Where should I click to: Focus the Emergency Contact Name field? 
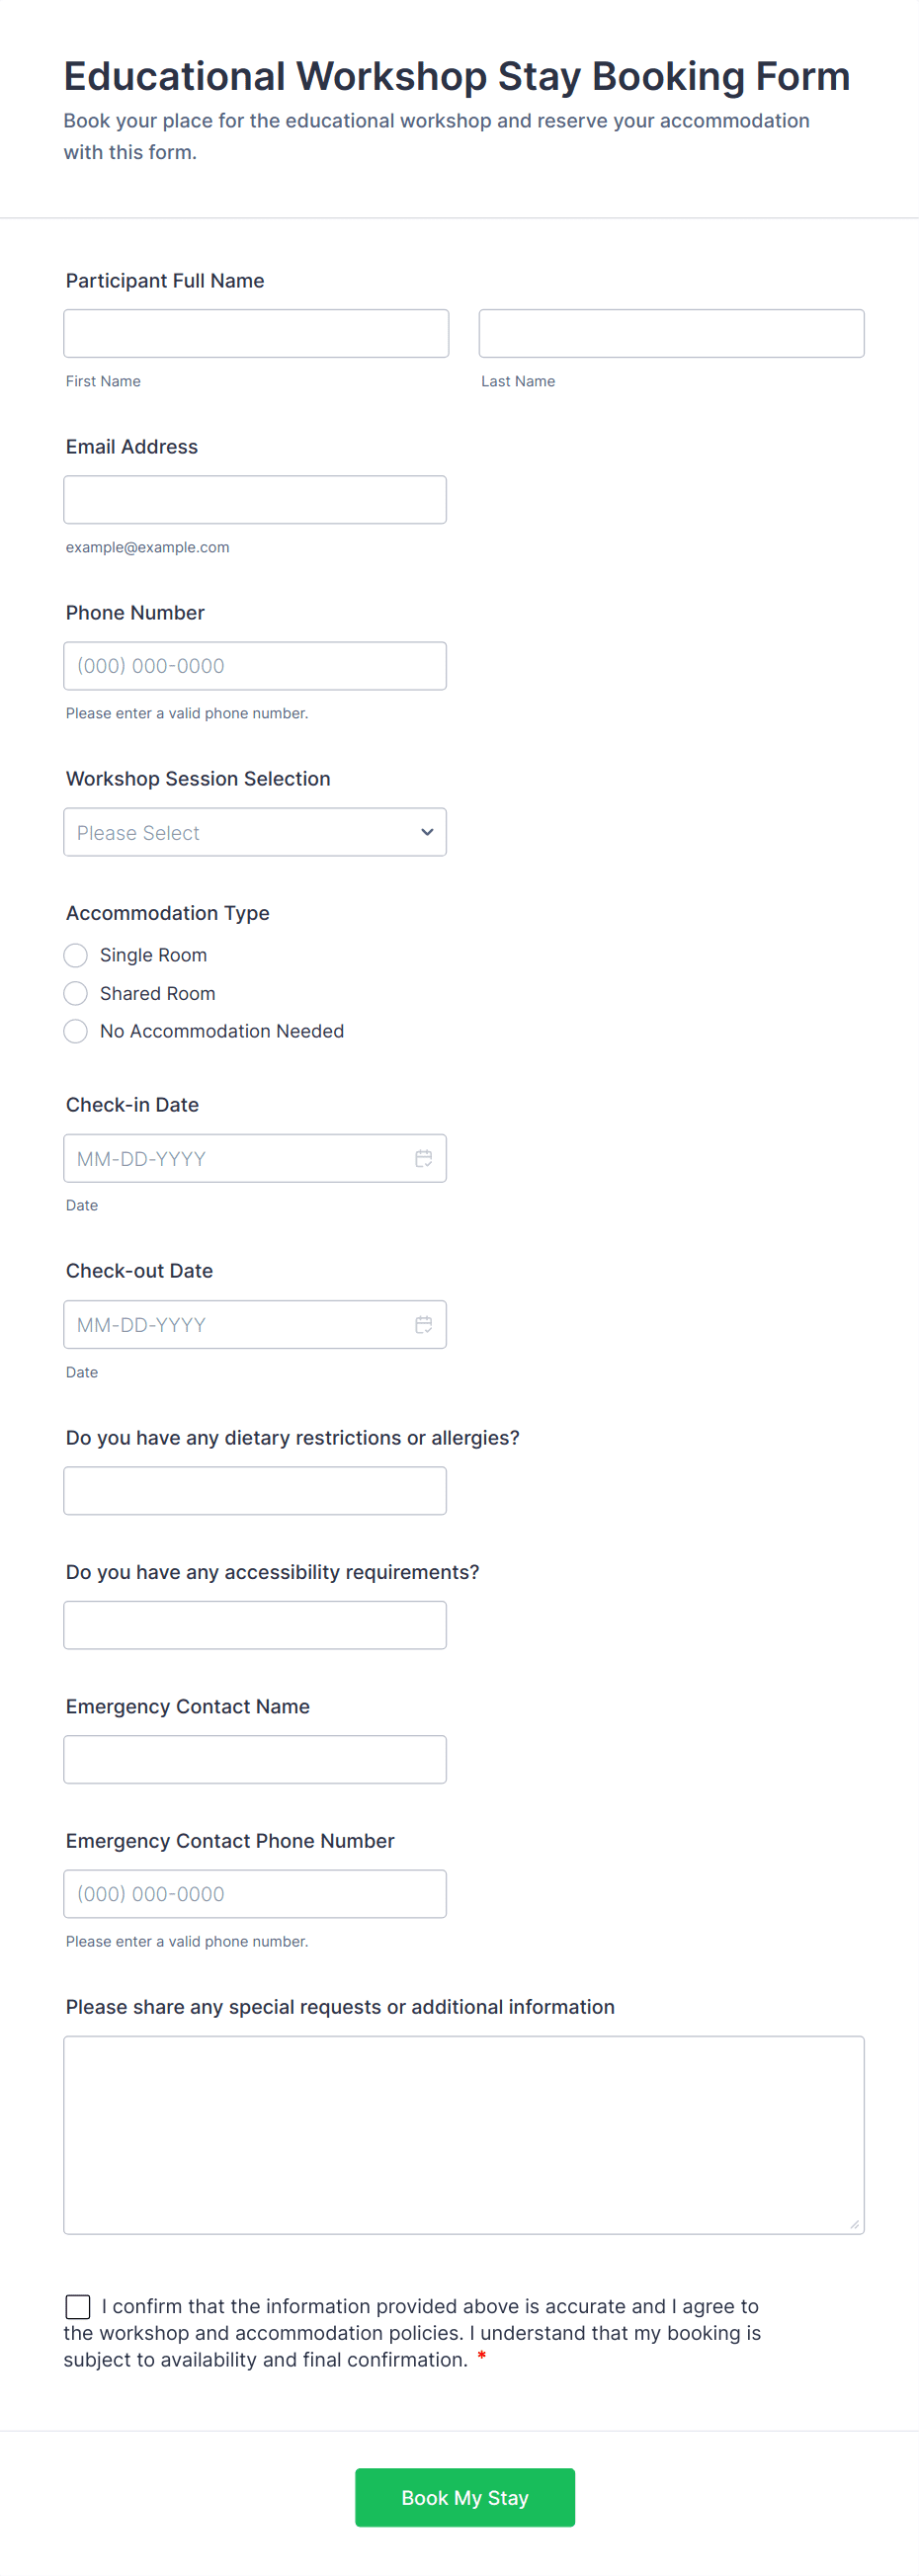pos(255,1759)
